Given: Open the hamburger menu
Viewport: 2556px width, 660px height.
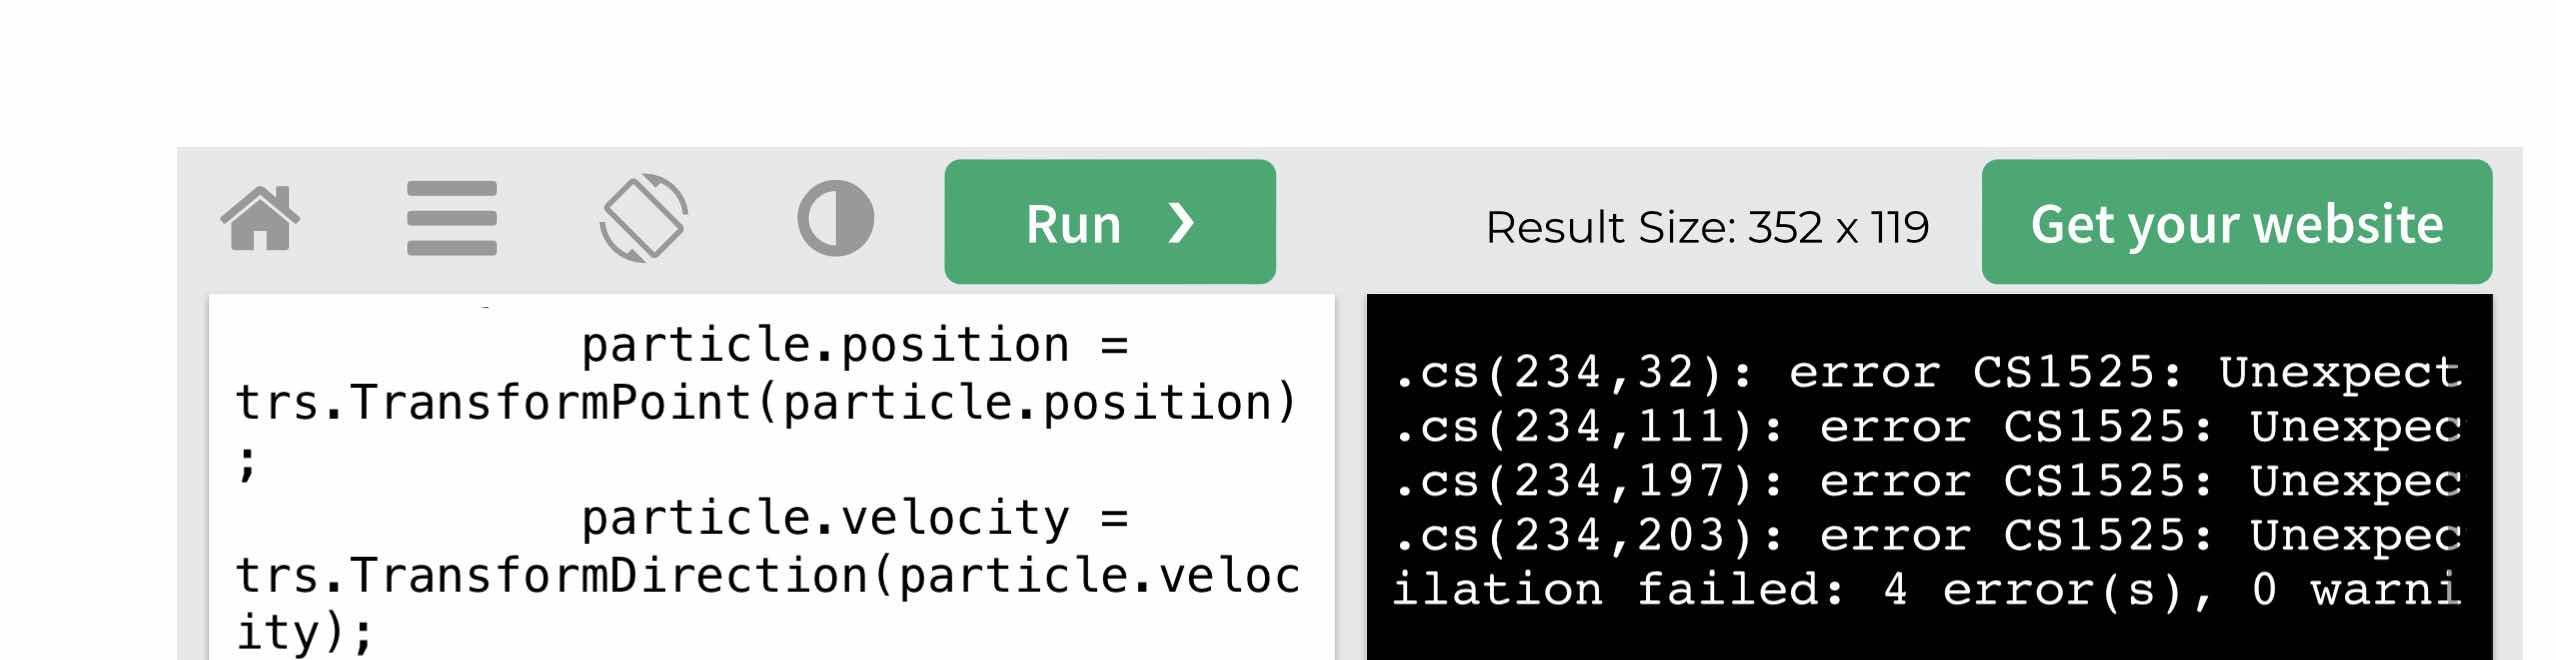Looking at the screenshot, I should 452,218.
